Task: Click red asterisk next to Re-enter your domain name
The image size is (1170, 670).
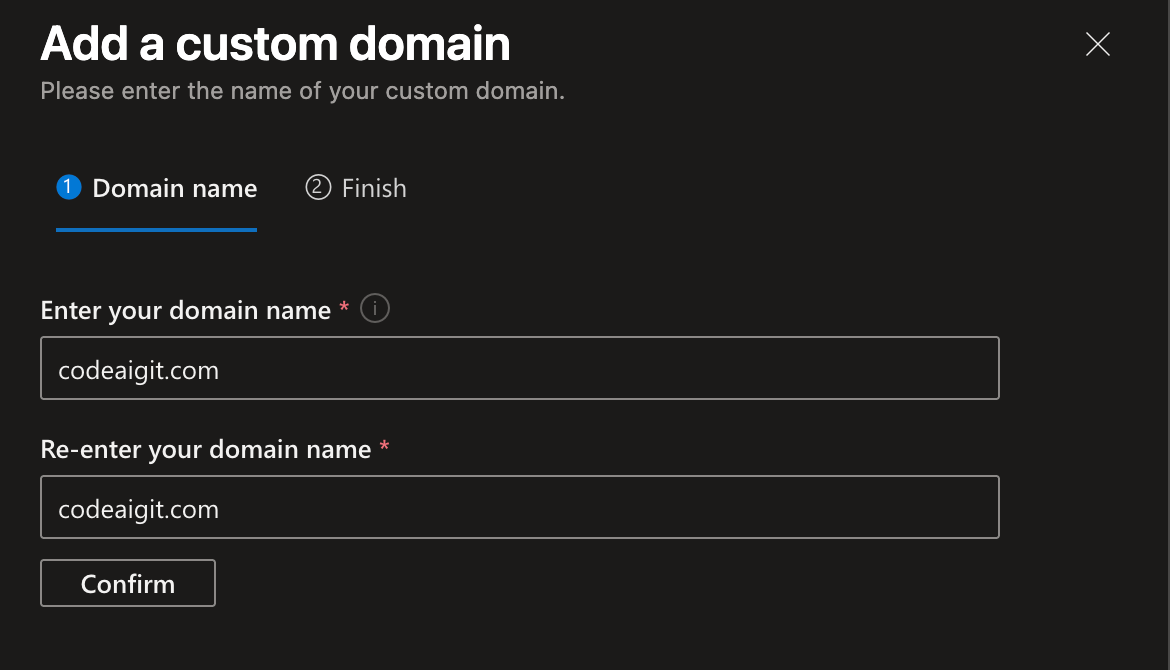Action: [x=384, y=445]
